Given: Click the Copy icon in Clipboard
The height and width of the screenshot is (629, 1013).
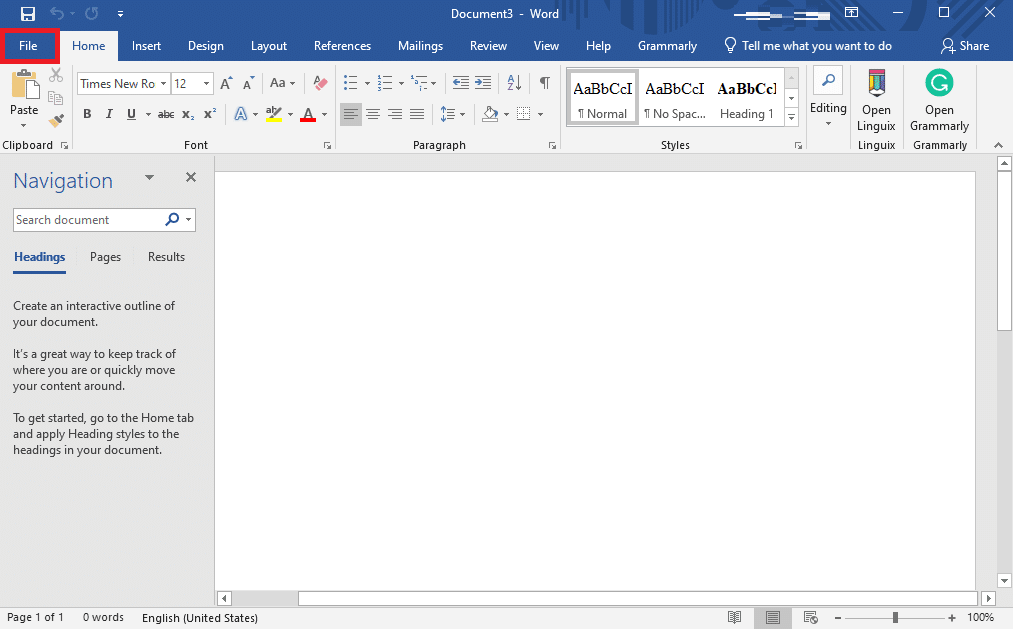Looking at the screenshot, I should point(56,98).
